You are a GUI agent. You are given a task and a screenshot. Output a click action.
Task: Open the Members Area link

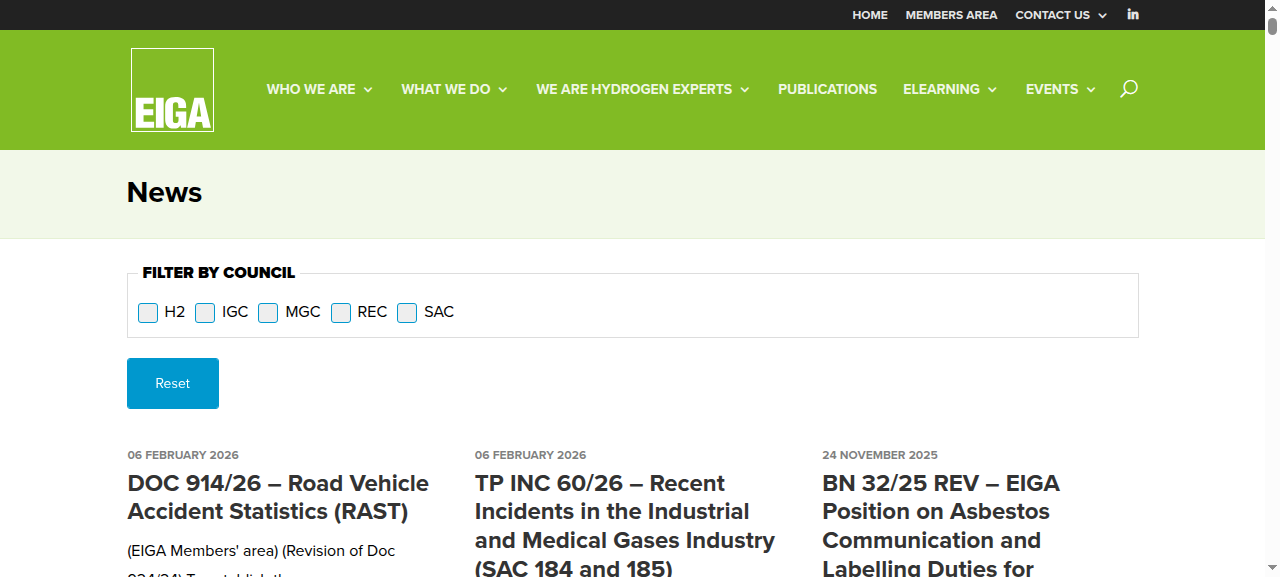pyautogui.click(x=951, y=15)
